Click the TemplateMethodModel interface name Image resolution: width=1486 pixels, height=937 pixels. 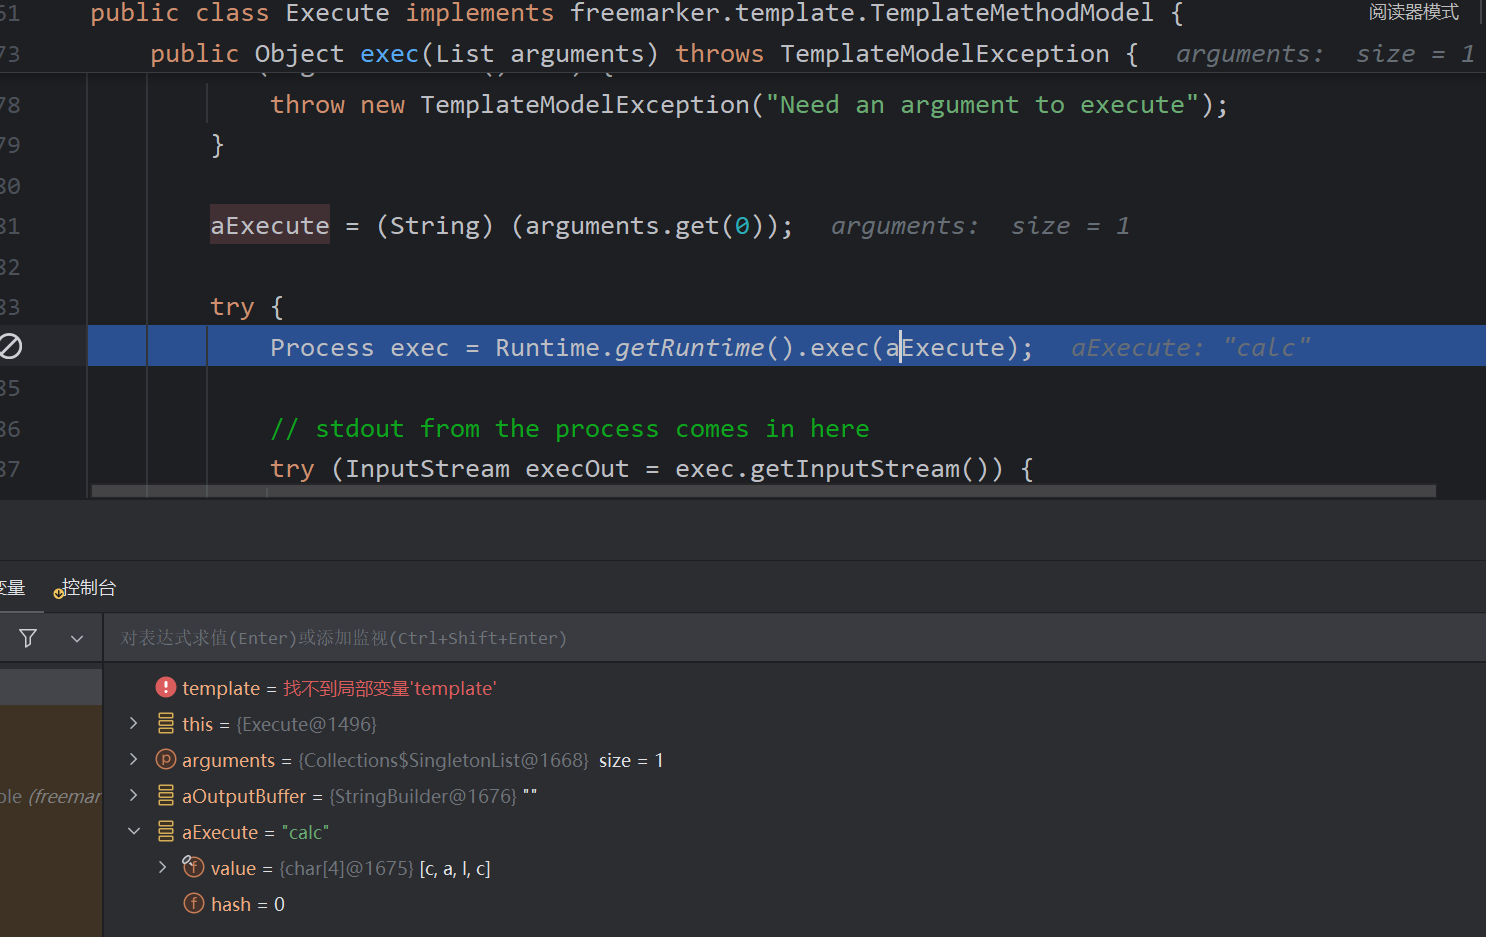[1011, 13]
